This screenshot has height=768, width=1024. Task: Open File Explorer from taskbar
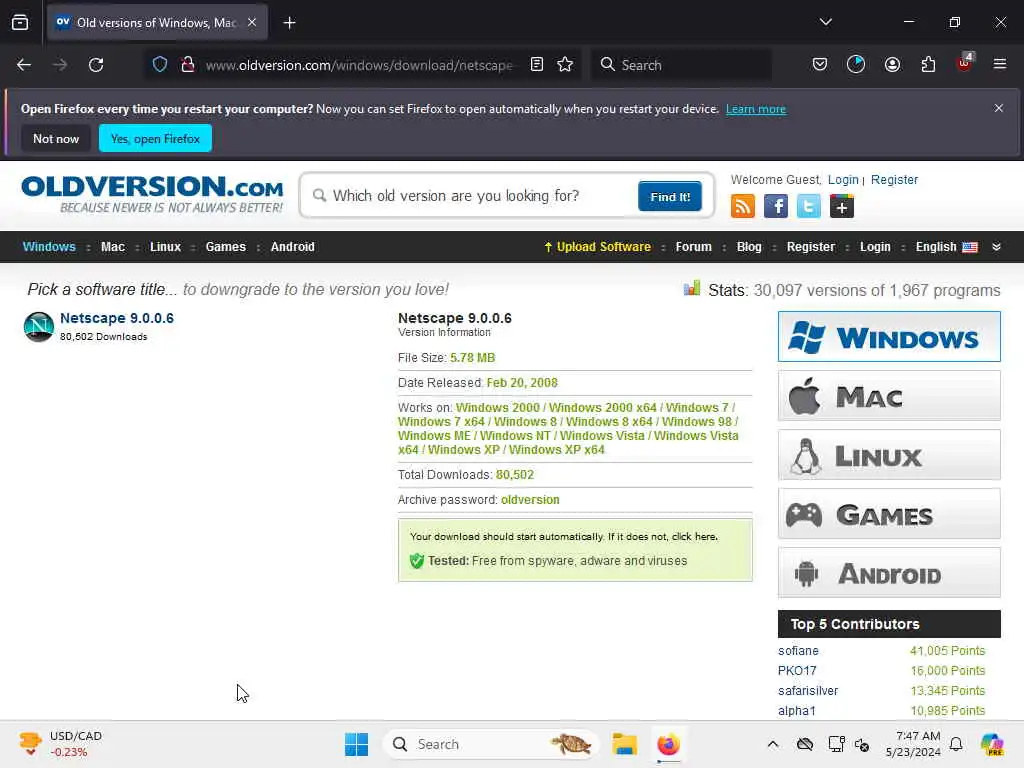tap(624, 744)
